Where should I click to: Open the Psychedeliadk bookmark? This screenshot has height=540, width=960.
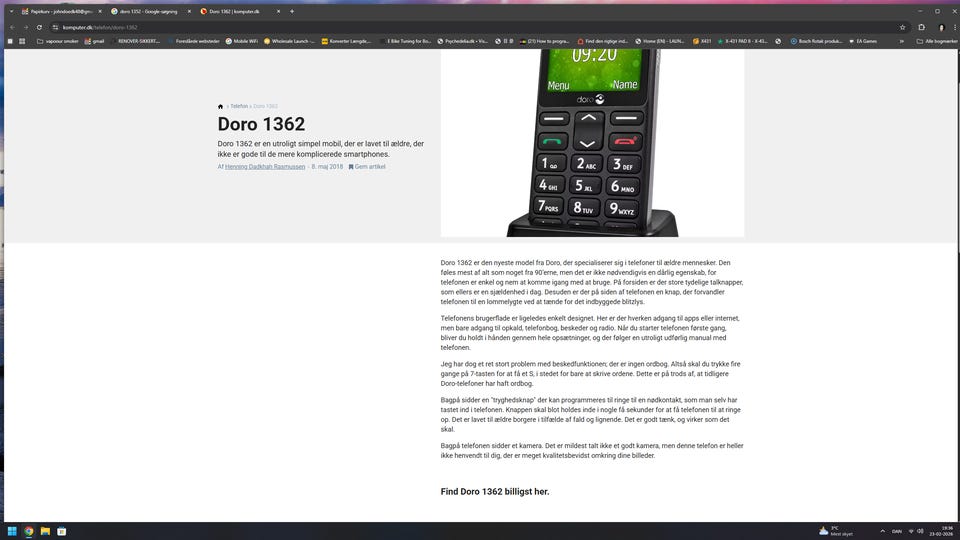click(x=462, y=41)
